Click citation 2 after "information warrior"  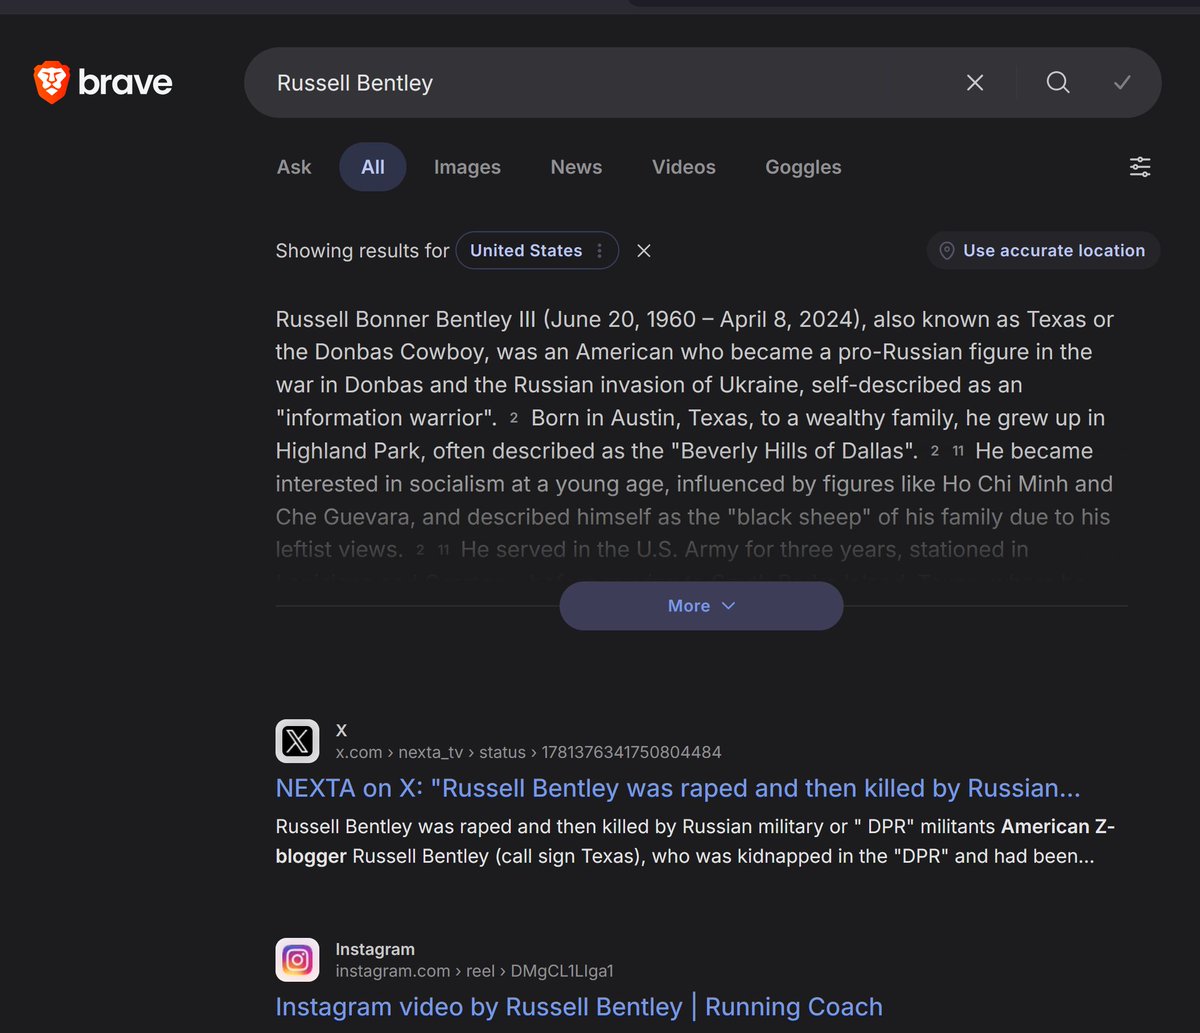[514, 419]
